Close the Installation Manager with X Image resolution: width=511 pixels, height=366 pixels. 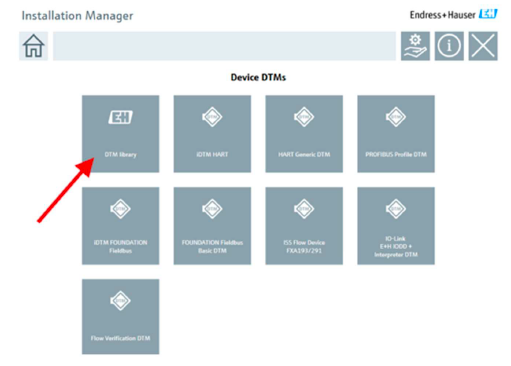(x=483, y=46)
